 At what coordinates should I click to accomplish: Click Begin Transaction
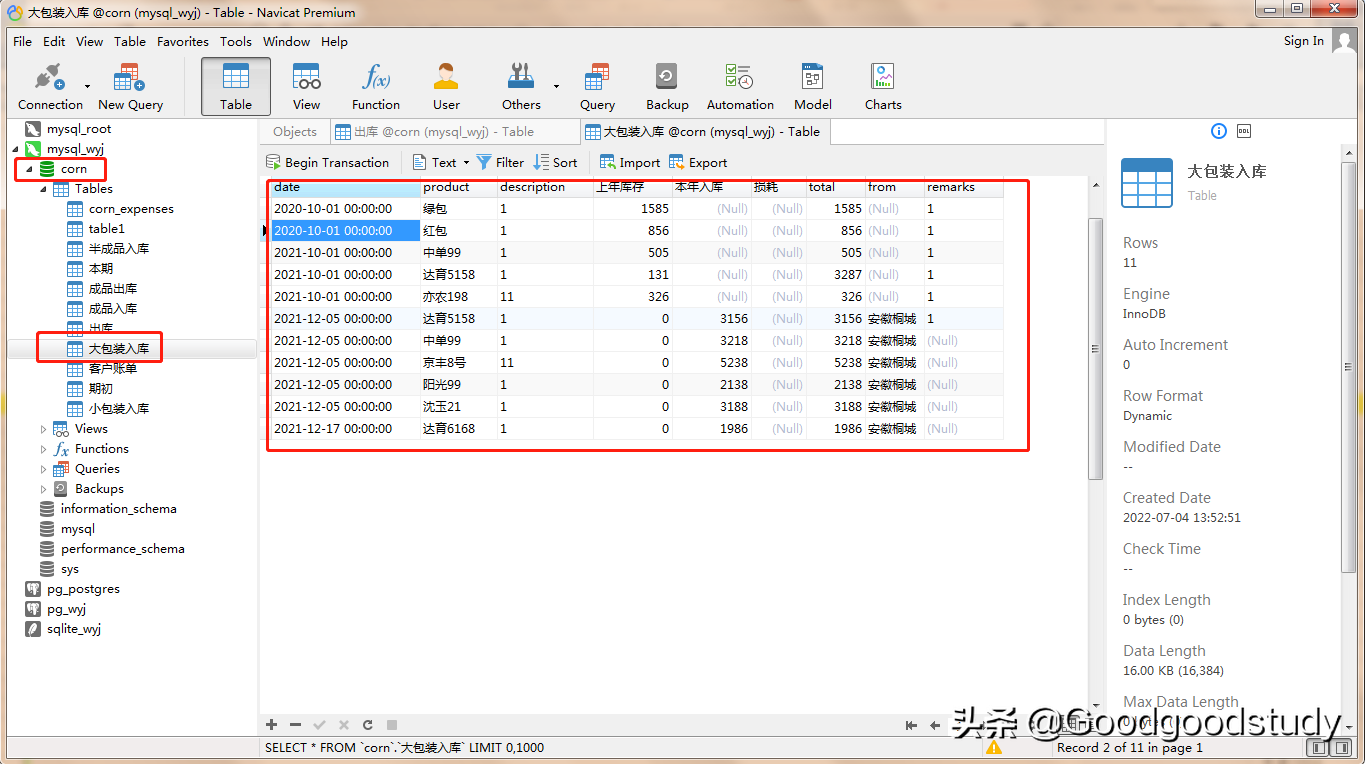[x=329, y=162]
